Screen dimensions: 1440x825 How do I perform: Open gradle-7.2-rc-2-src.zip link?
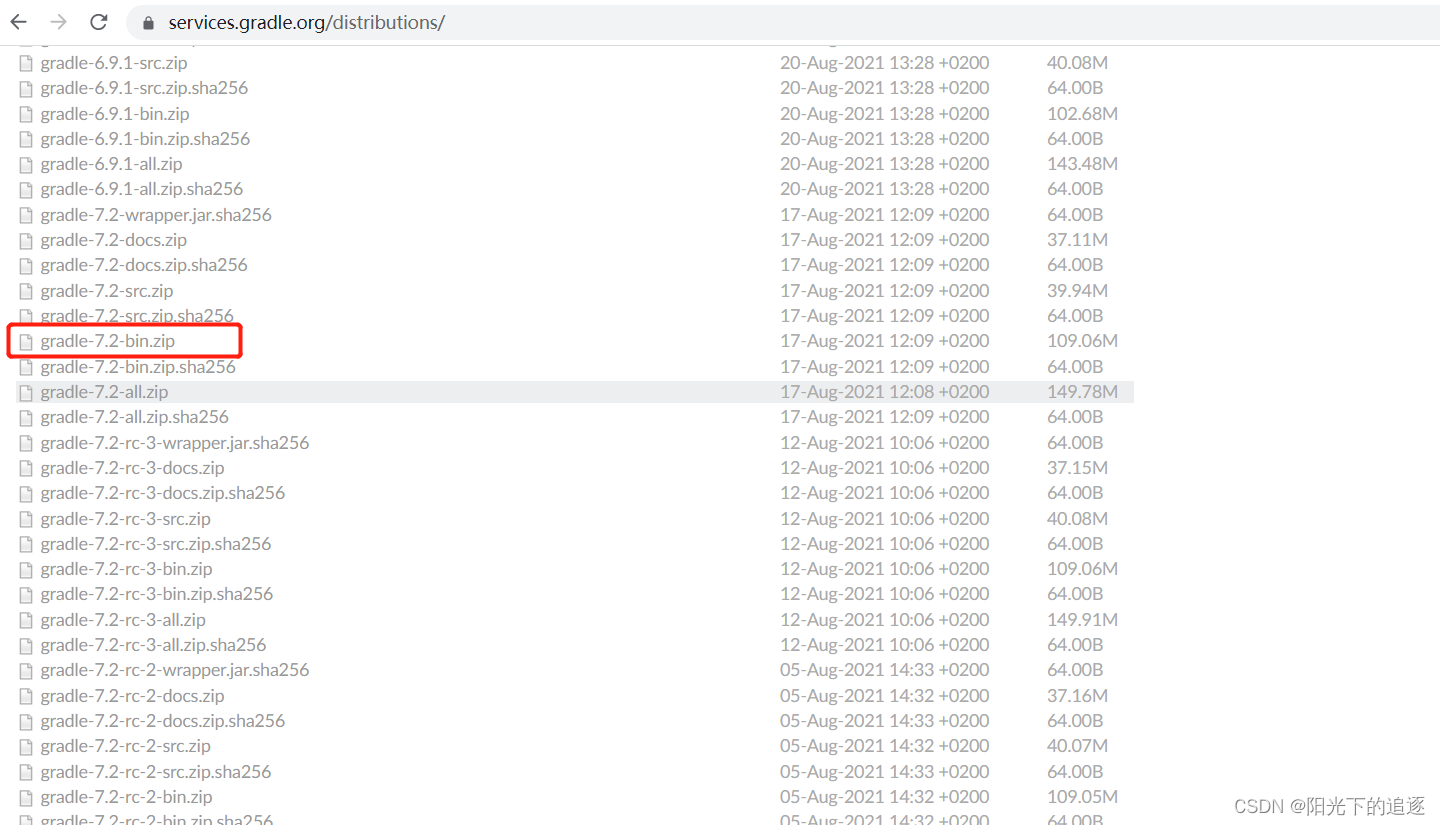(x=126, y=746)
